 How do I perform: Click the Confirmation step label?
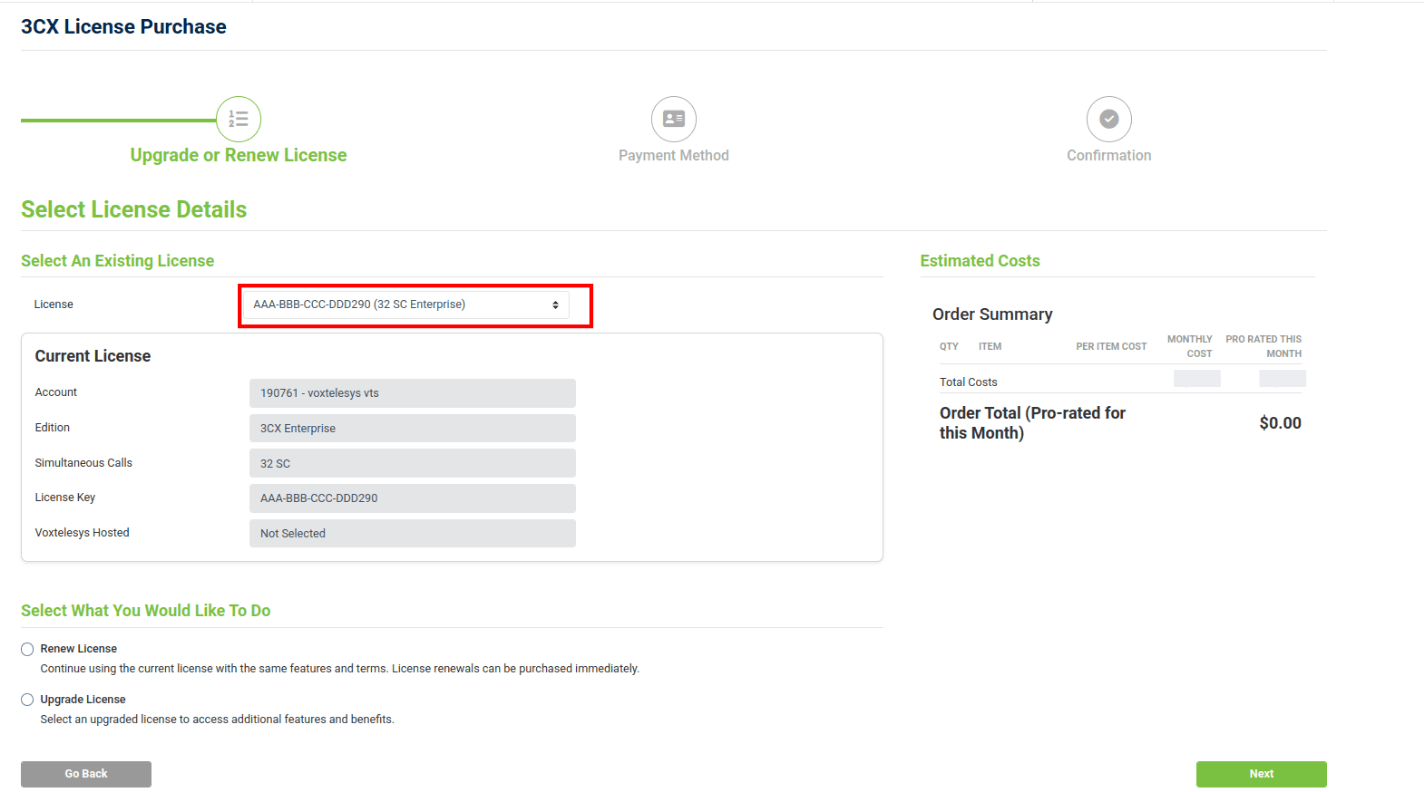pyautogui.click(x=1109, y=155)
